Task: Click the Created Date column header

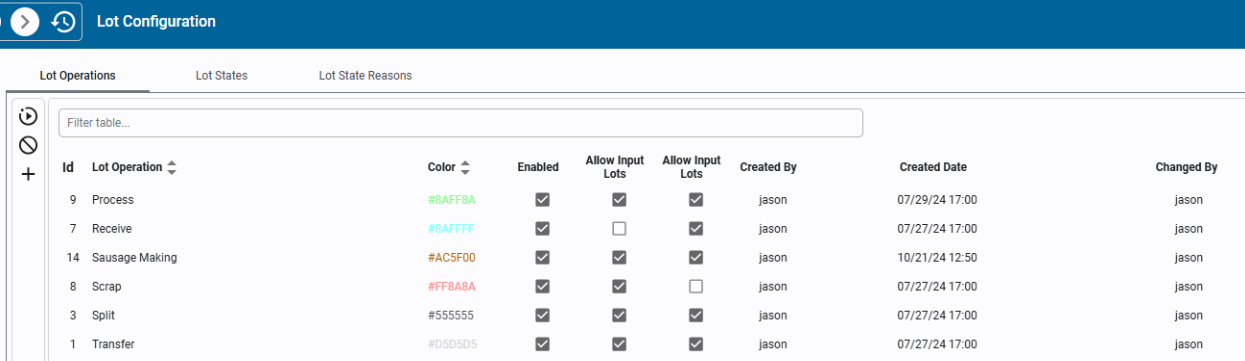Action: coord(933,167)
